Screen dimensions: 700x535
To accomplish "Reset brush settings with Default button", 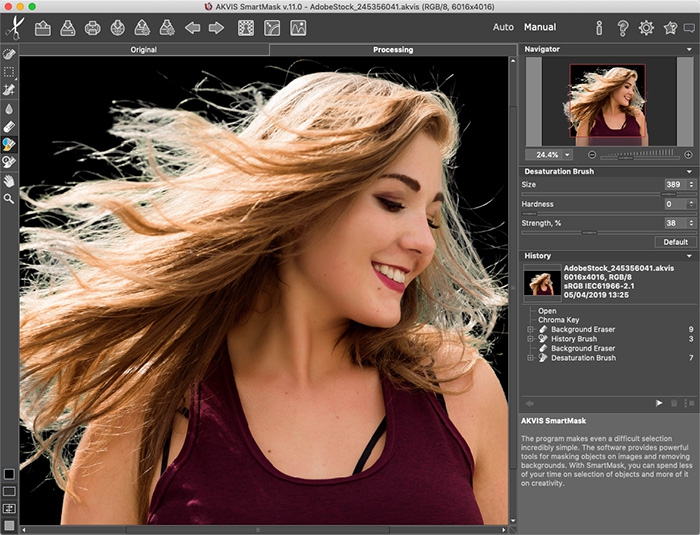I will [x=675, y=242].
